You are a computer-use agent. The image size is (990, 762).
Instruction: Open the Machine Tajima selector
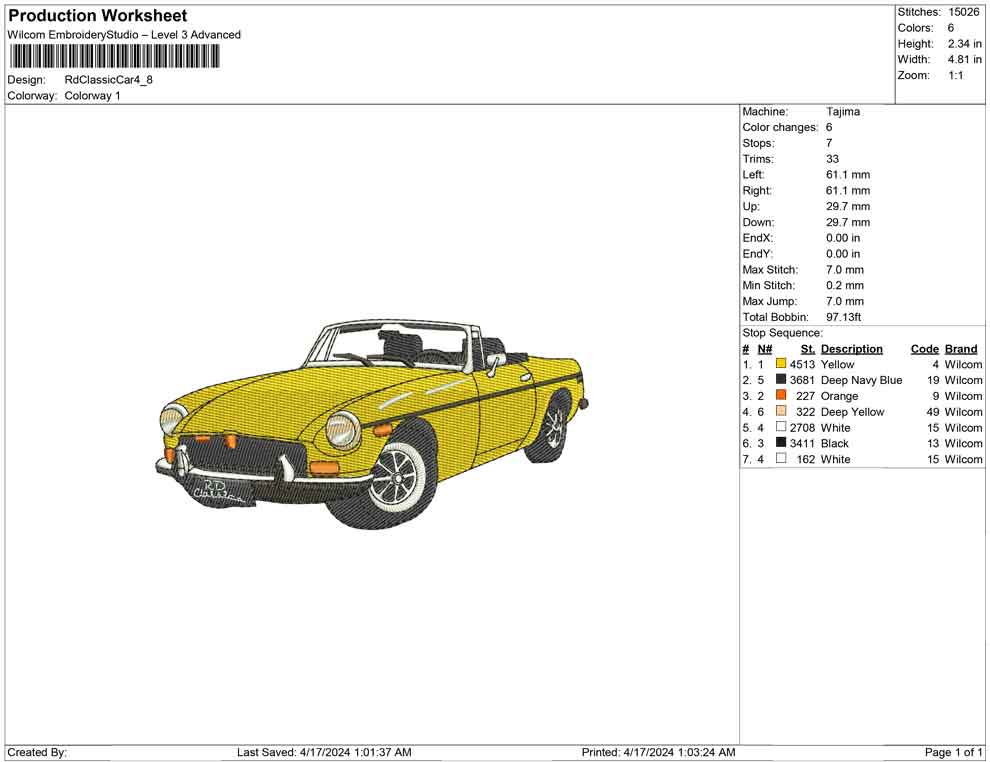point(841,112)
